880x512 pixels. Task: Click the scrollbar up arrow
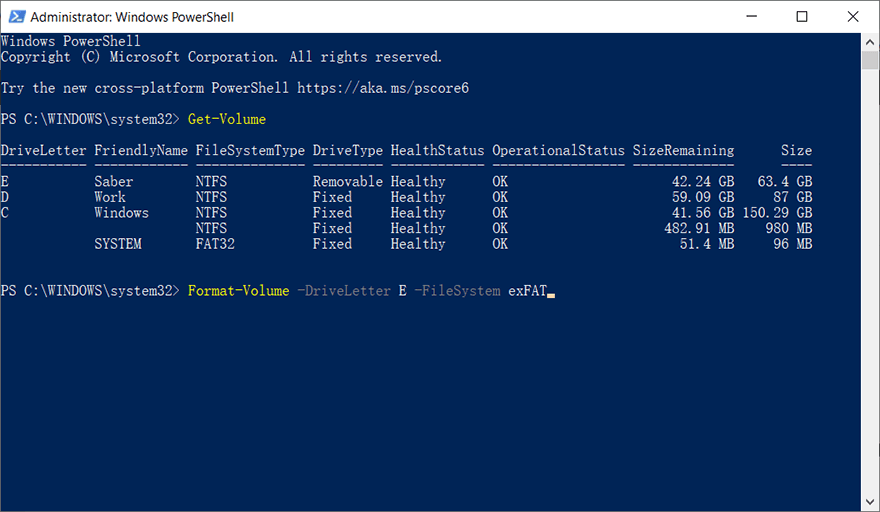(870, 41)
